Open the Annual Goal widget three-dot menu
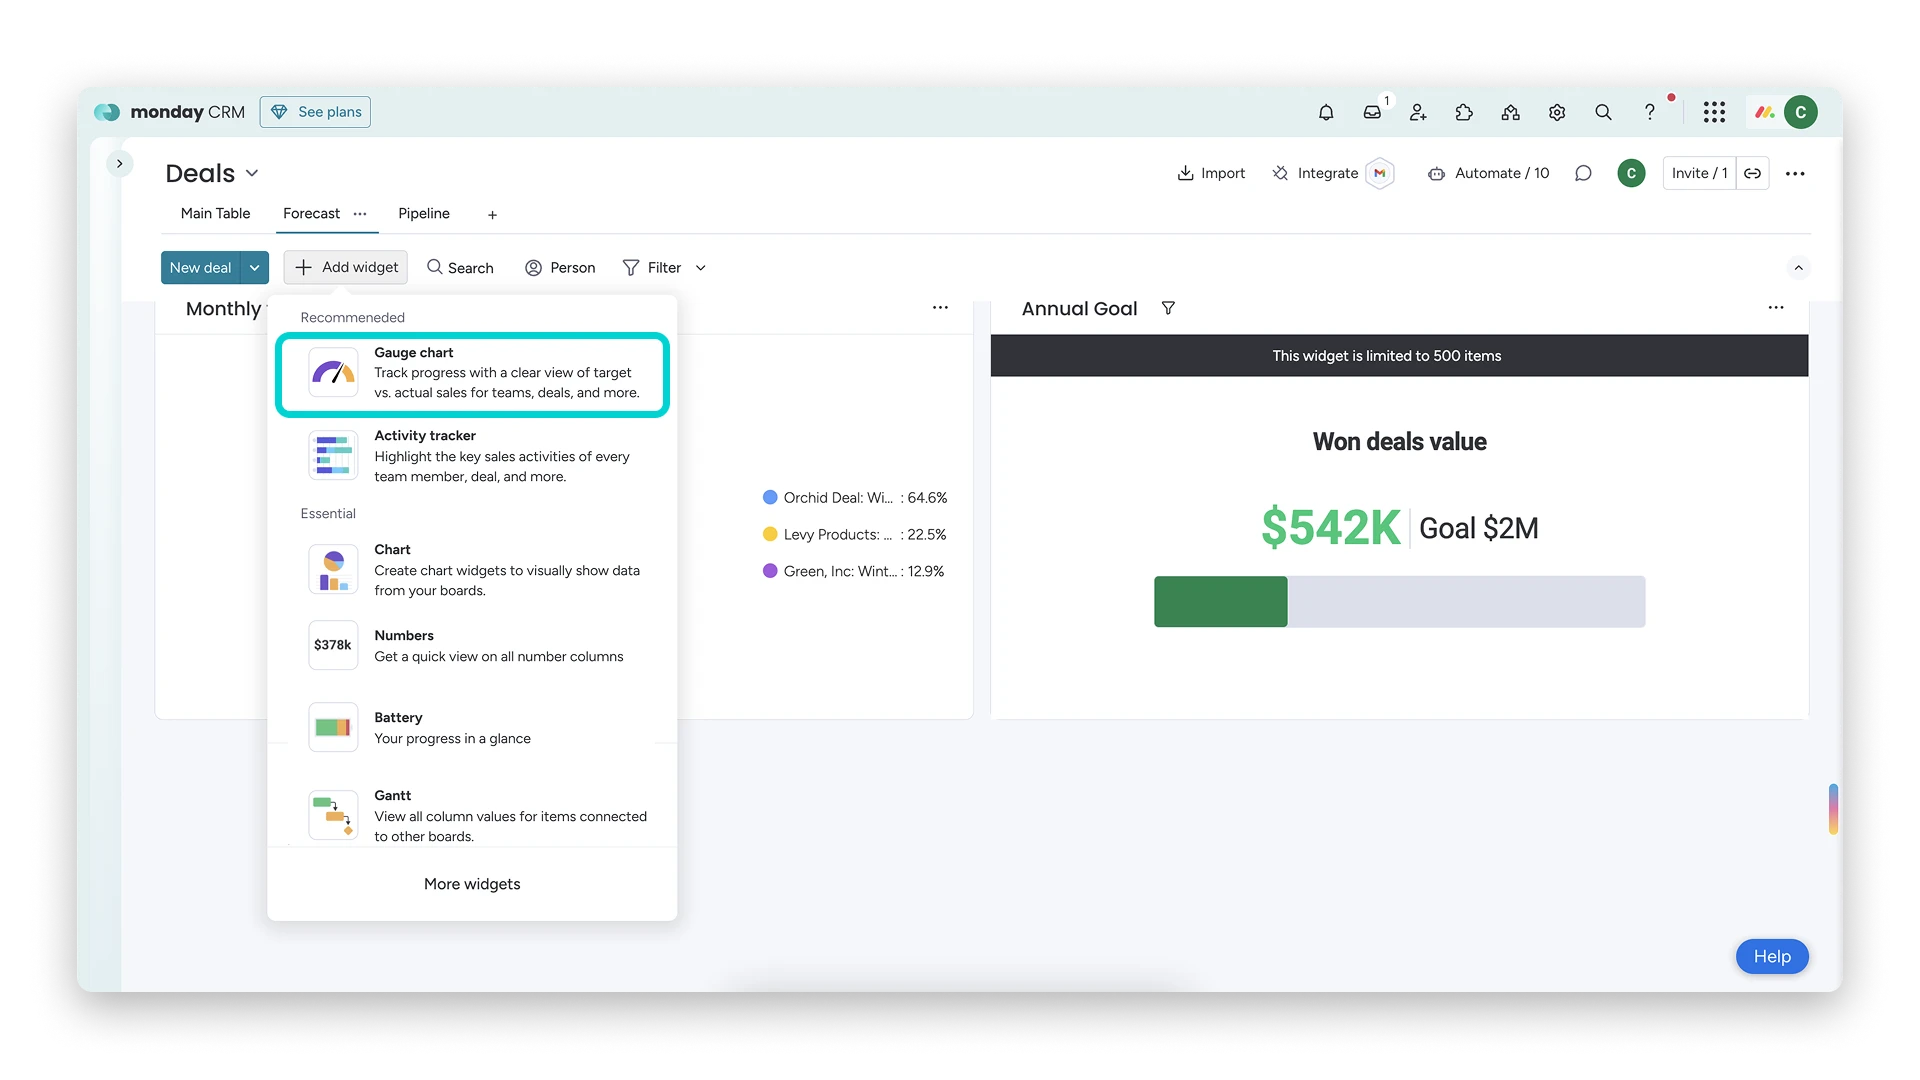This screenshot has width=1920, height=1080. pos(1776,308)
